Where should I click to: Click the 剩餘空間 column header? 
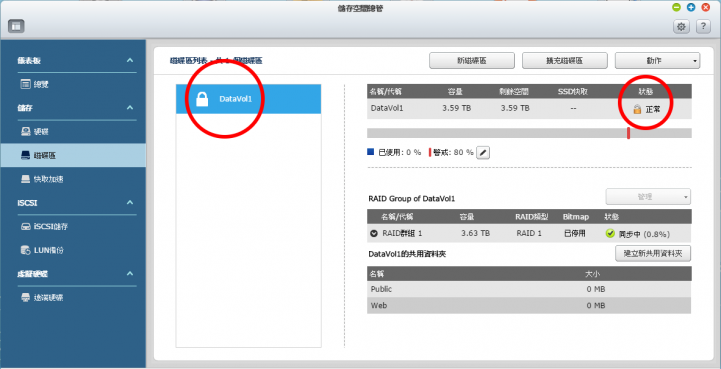pos(514,91)
